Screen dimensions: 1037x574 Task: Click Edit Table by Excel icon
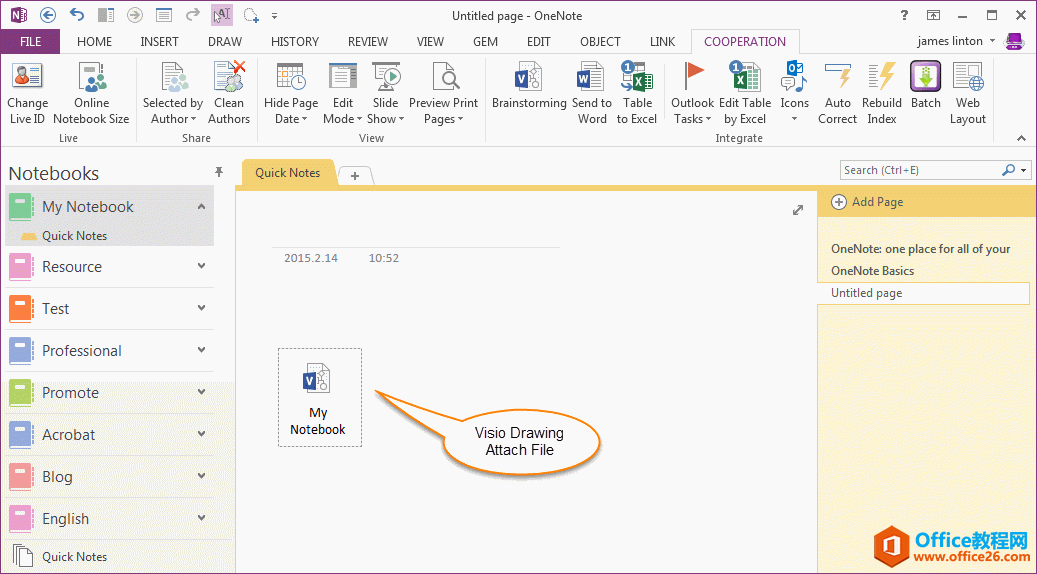pos(745,77)
